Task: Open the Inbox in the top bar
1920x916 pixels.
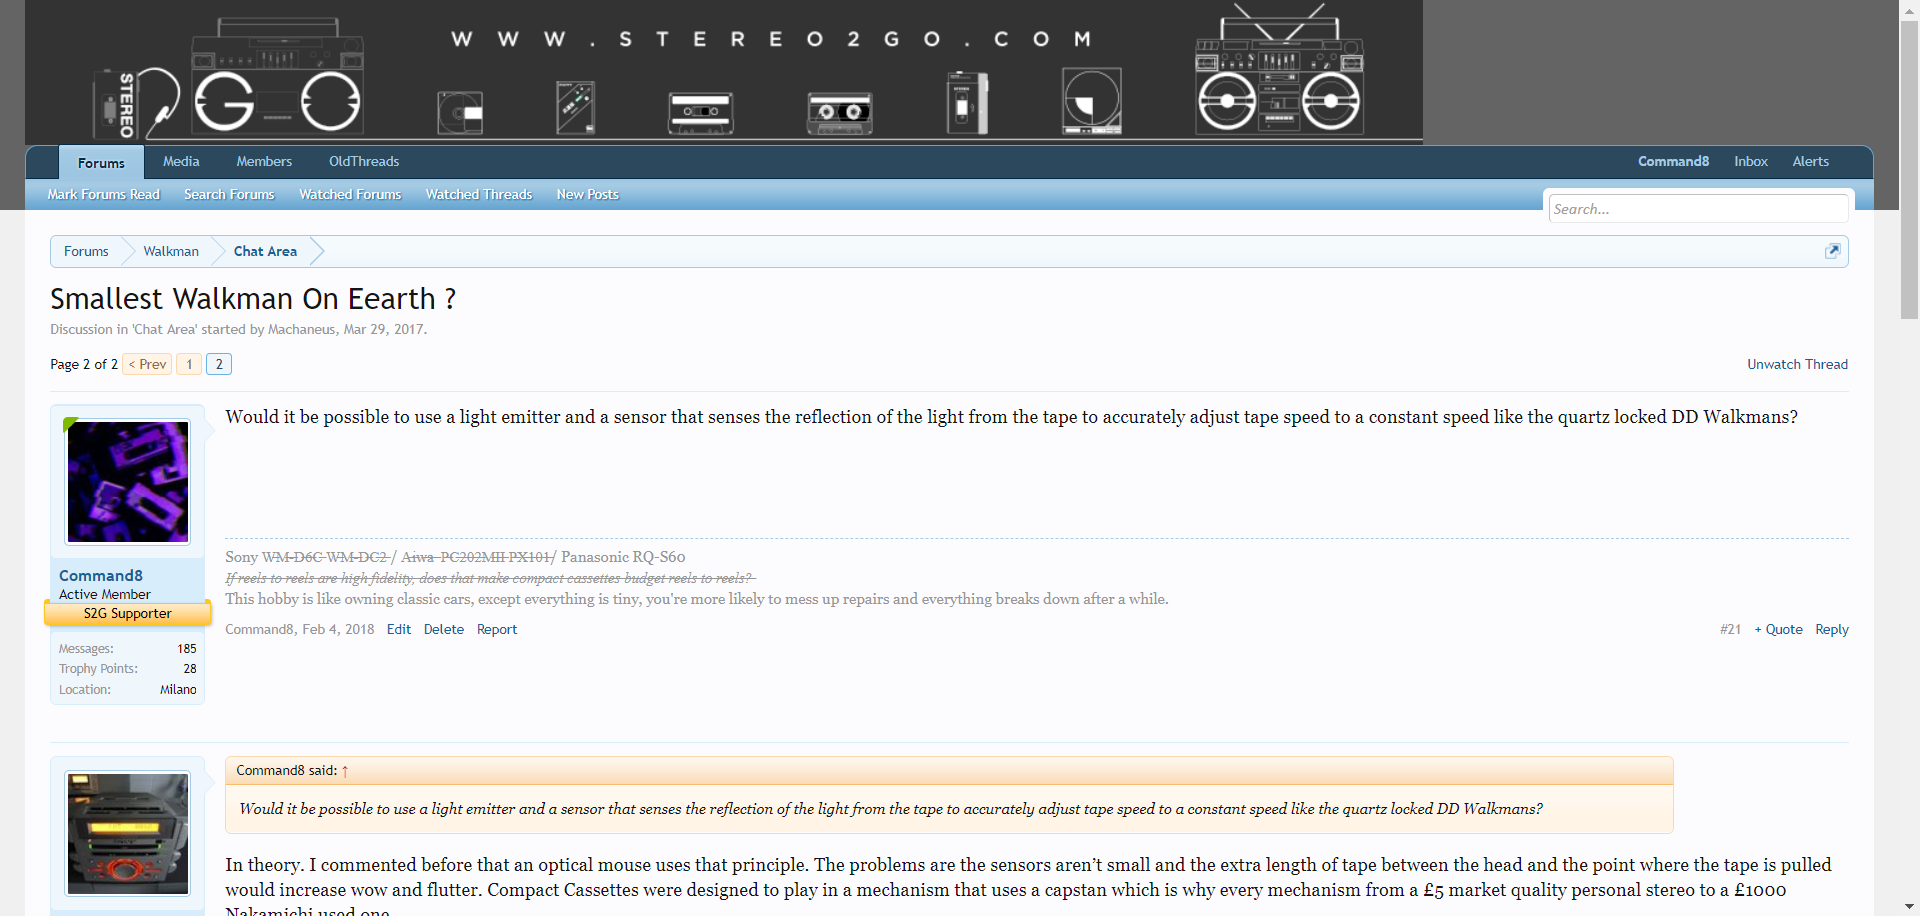Action: coord(1750,162)
